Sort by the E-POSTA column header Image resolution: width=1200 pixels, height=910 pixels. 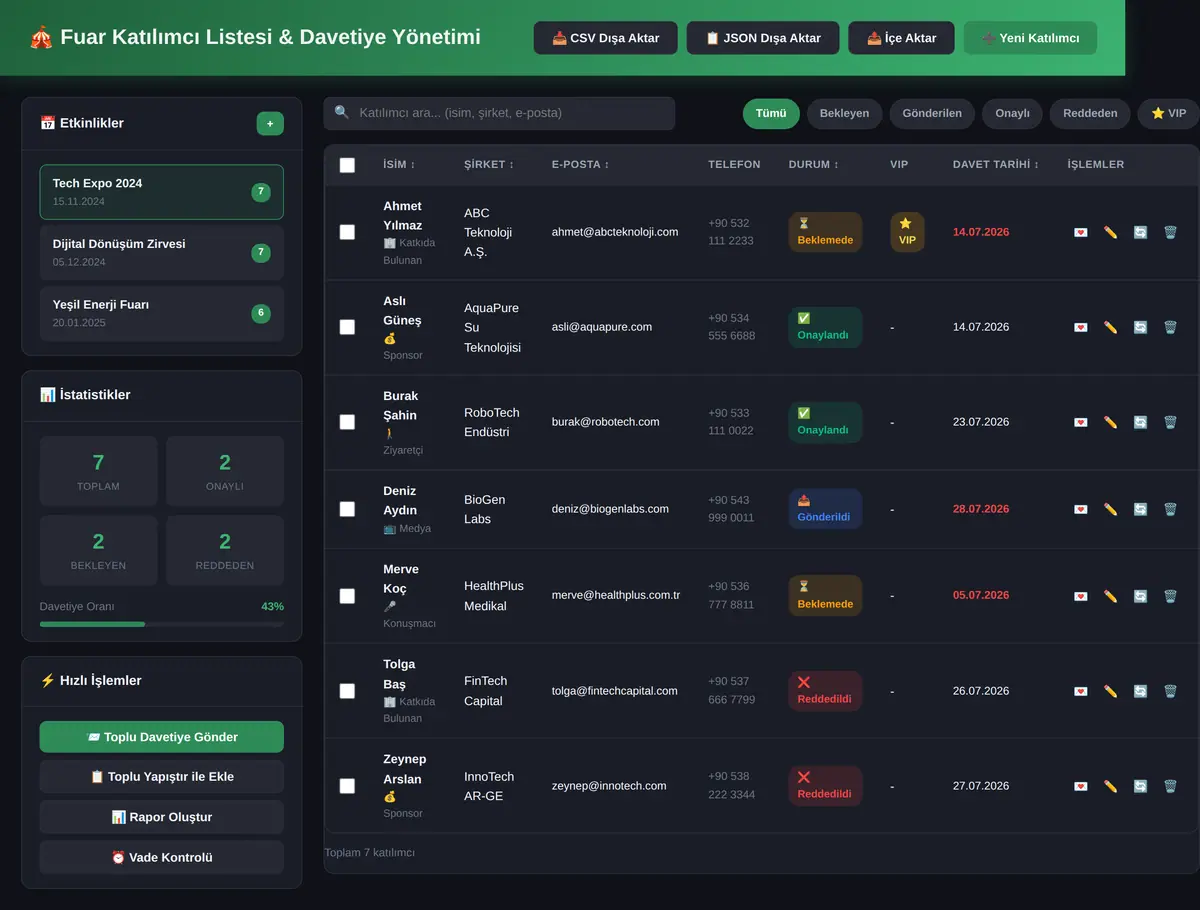(x=580, y=164)
